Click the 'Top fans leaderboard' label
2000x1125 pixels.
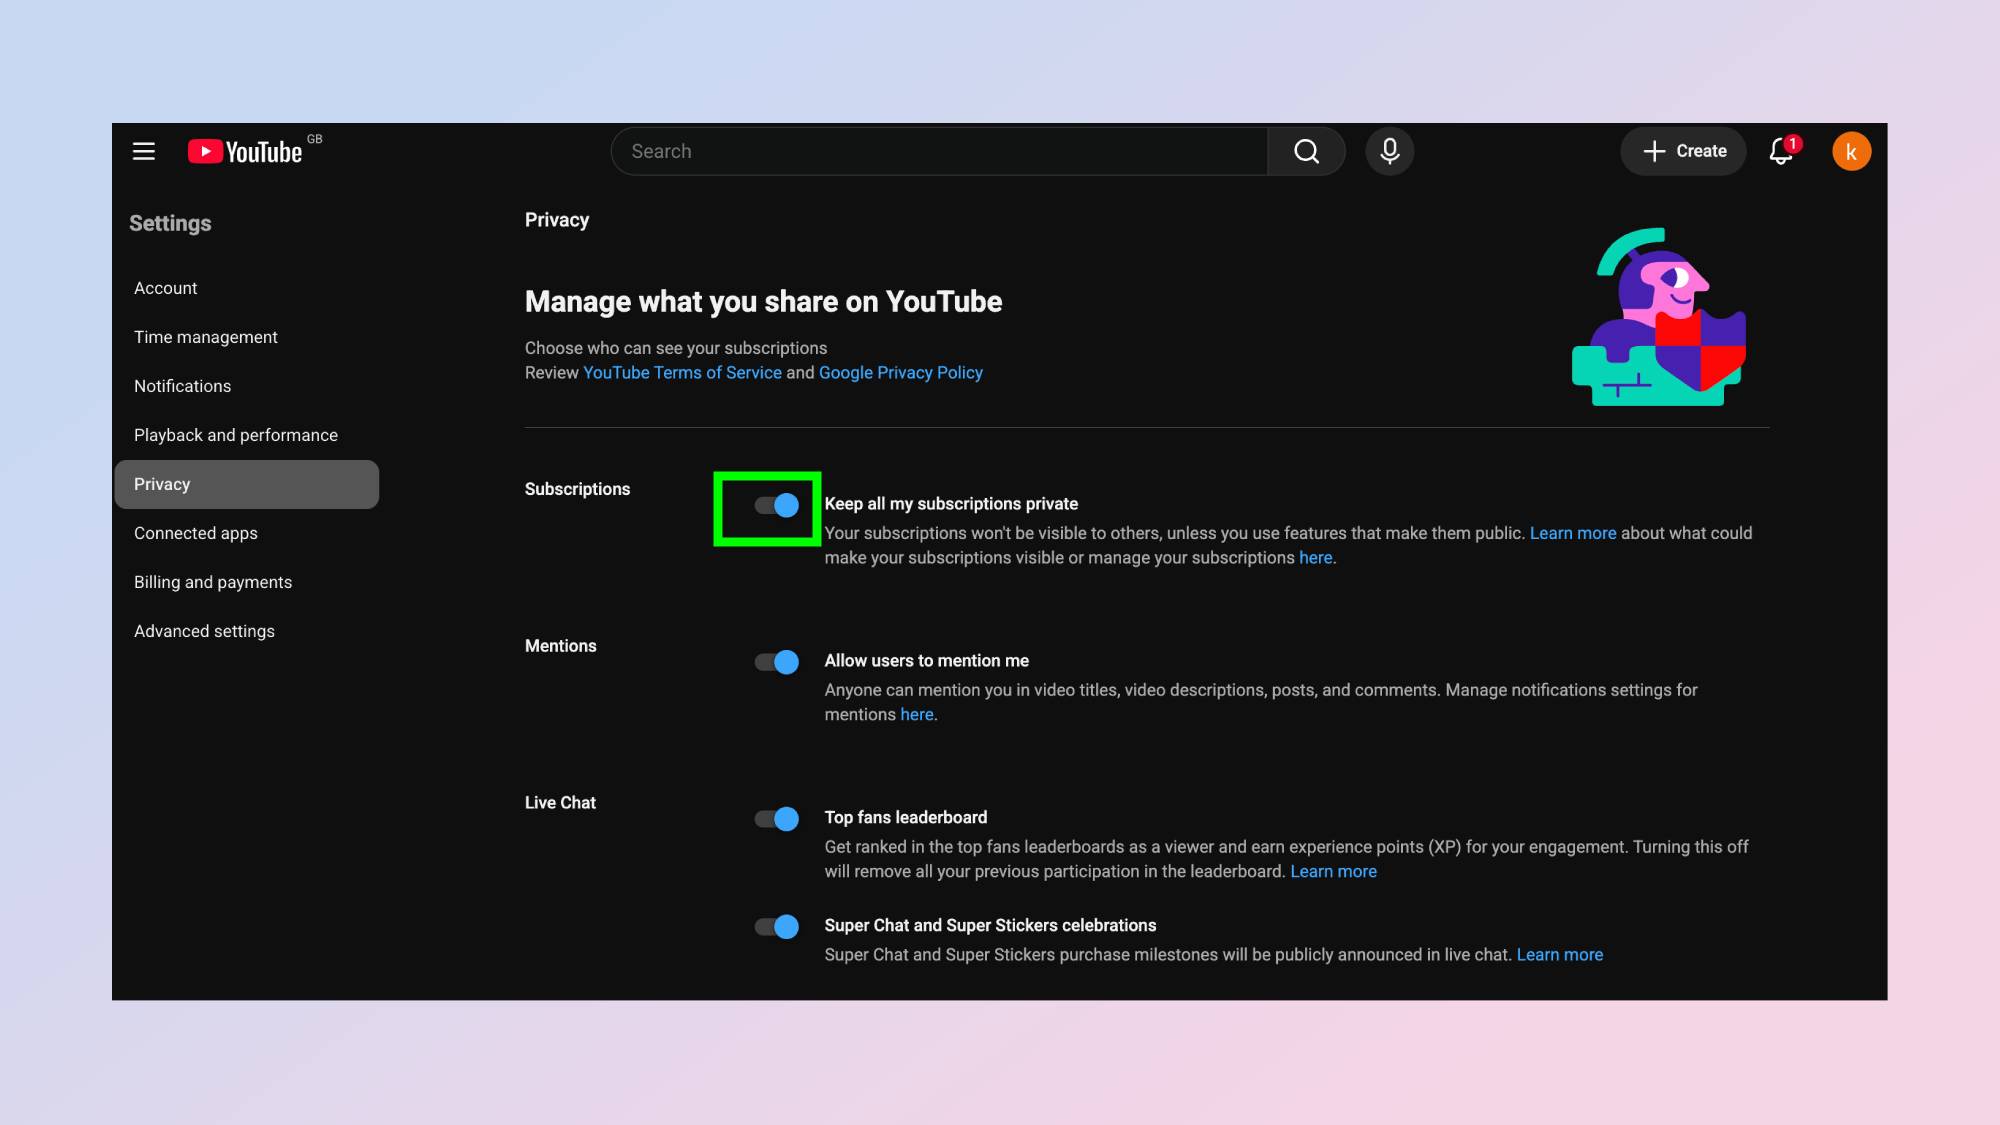click(x=905, y=818)
